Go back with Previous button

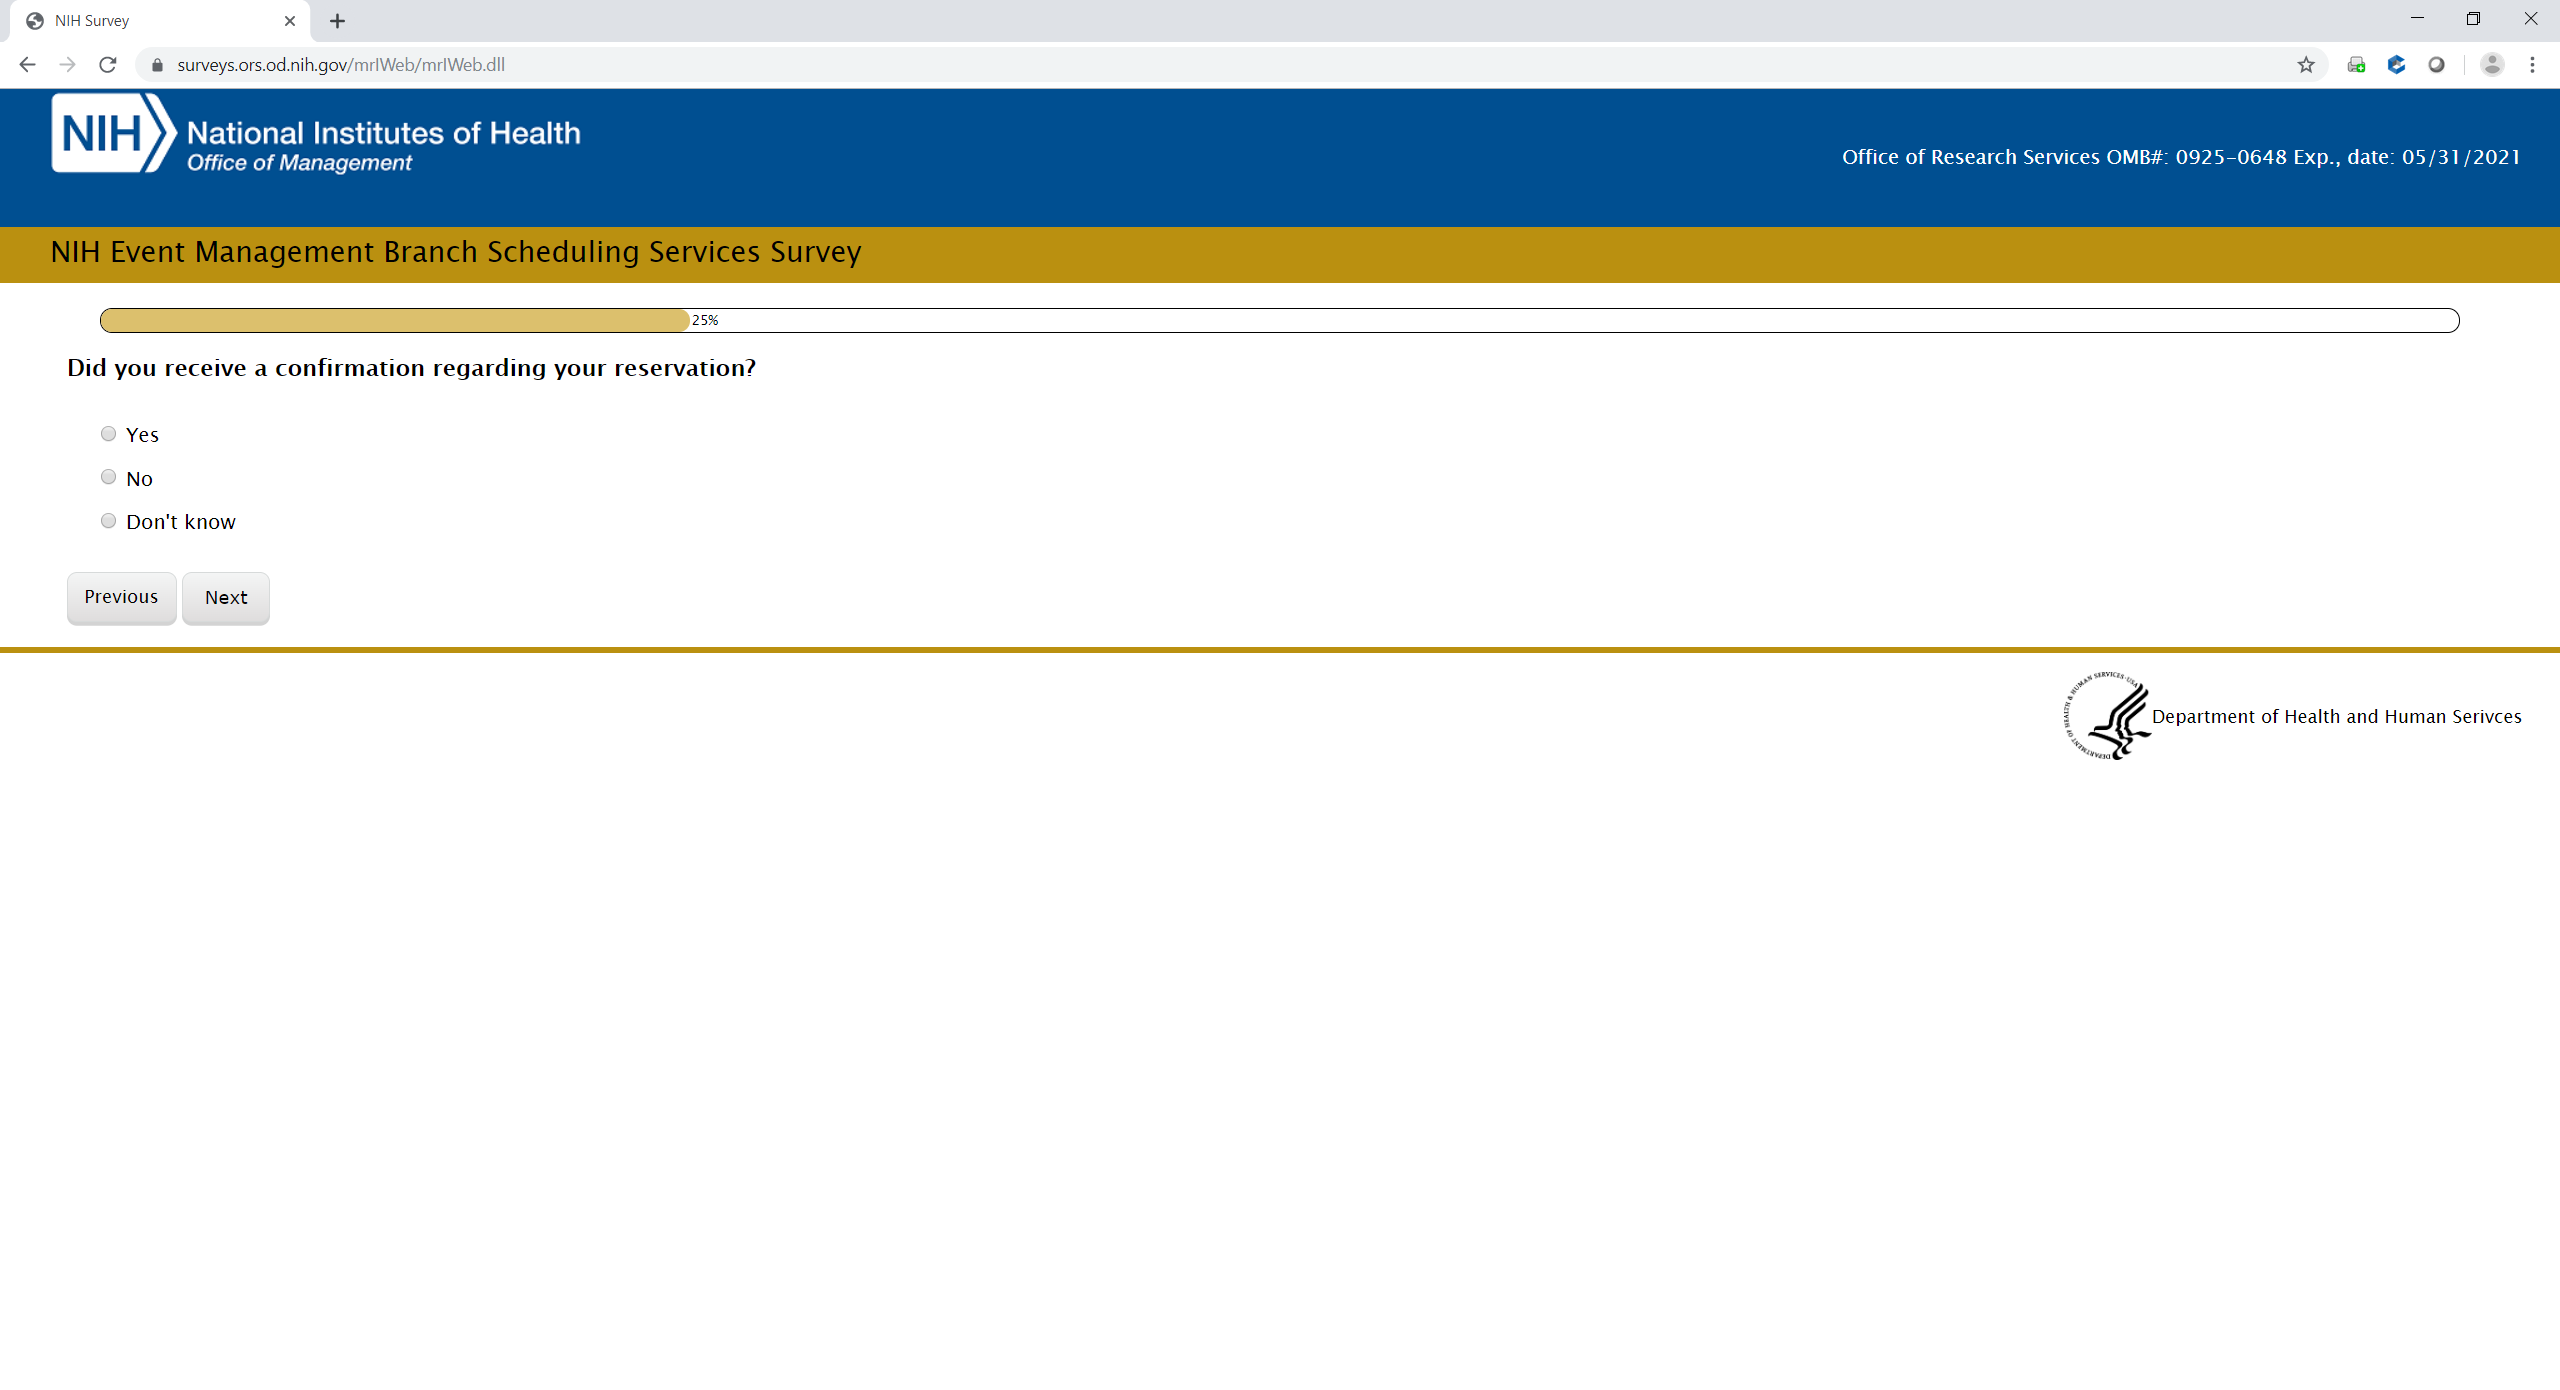(x=121, y=598)
